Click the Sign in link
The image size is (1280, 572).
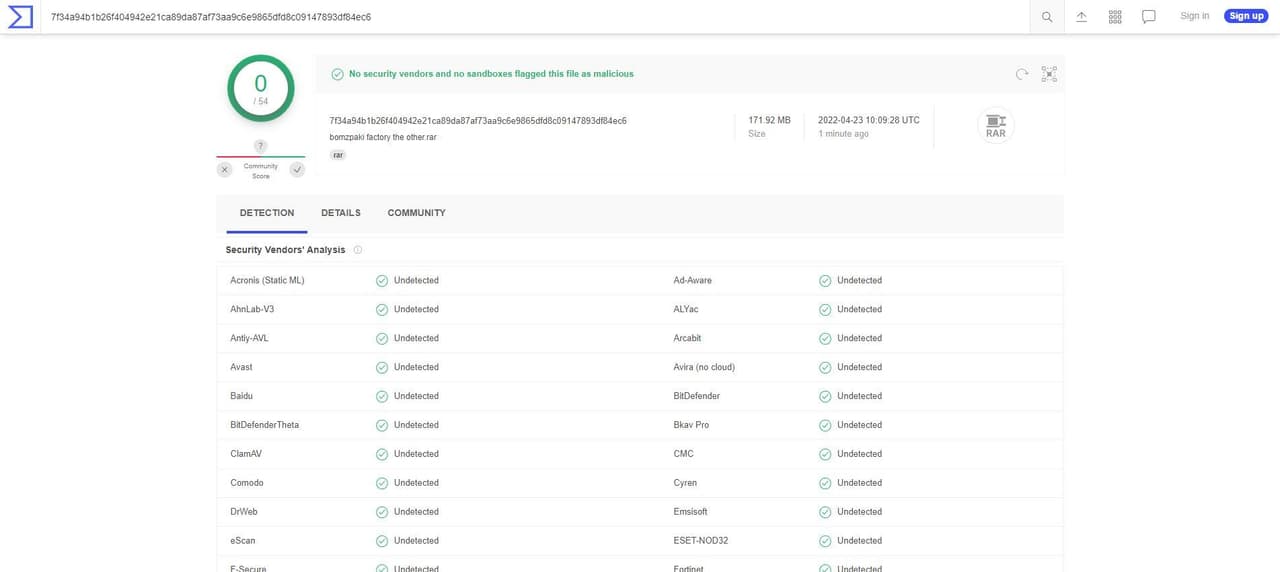point(1194,16)
